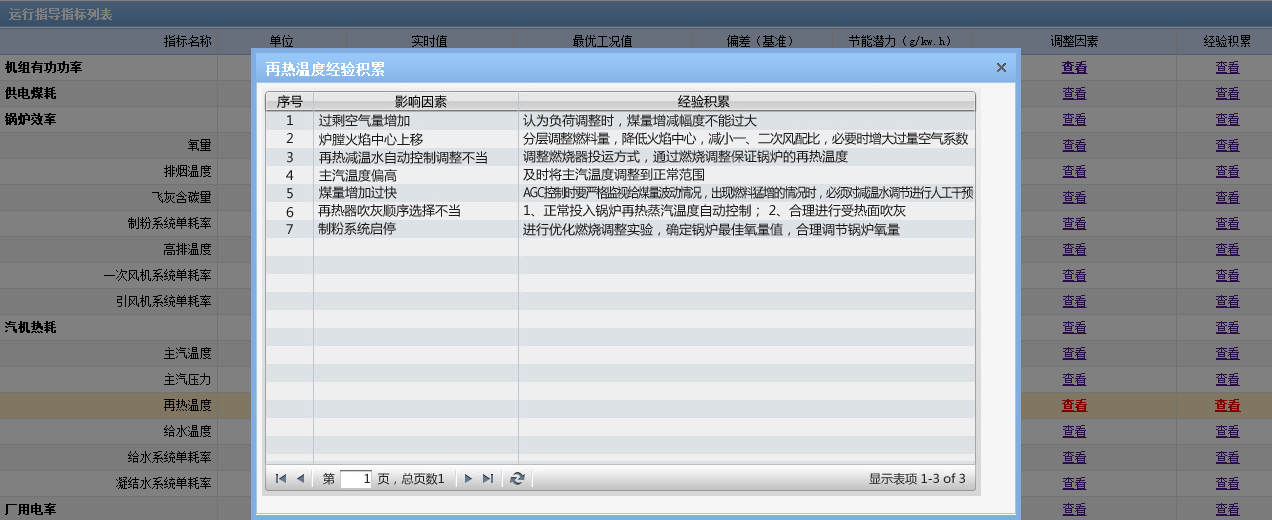Screen dimensions: 1272x520
Task: Refresh the experience grid data
Action: (517, 479)
